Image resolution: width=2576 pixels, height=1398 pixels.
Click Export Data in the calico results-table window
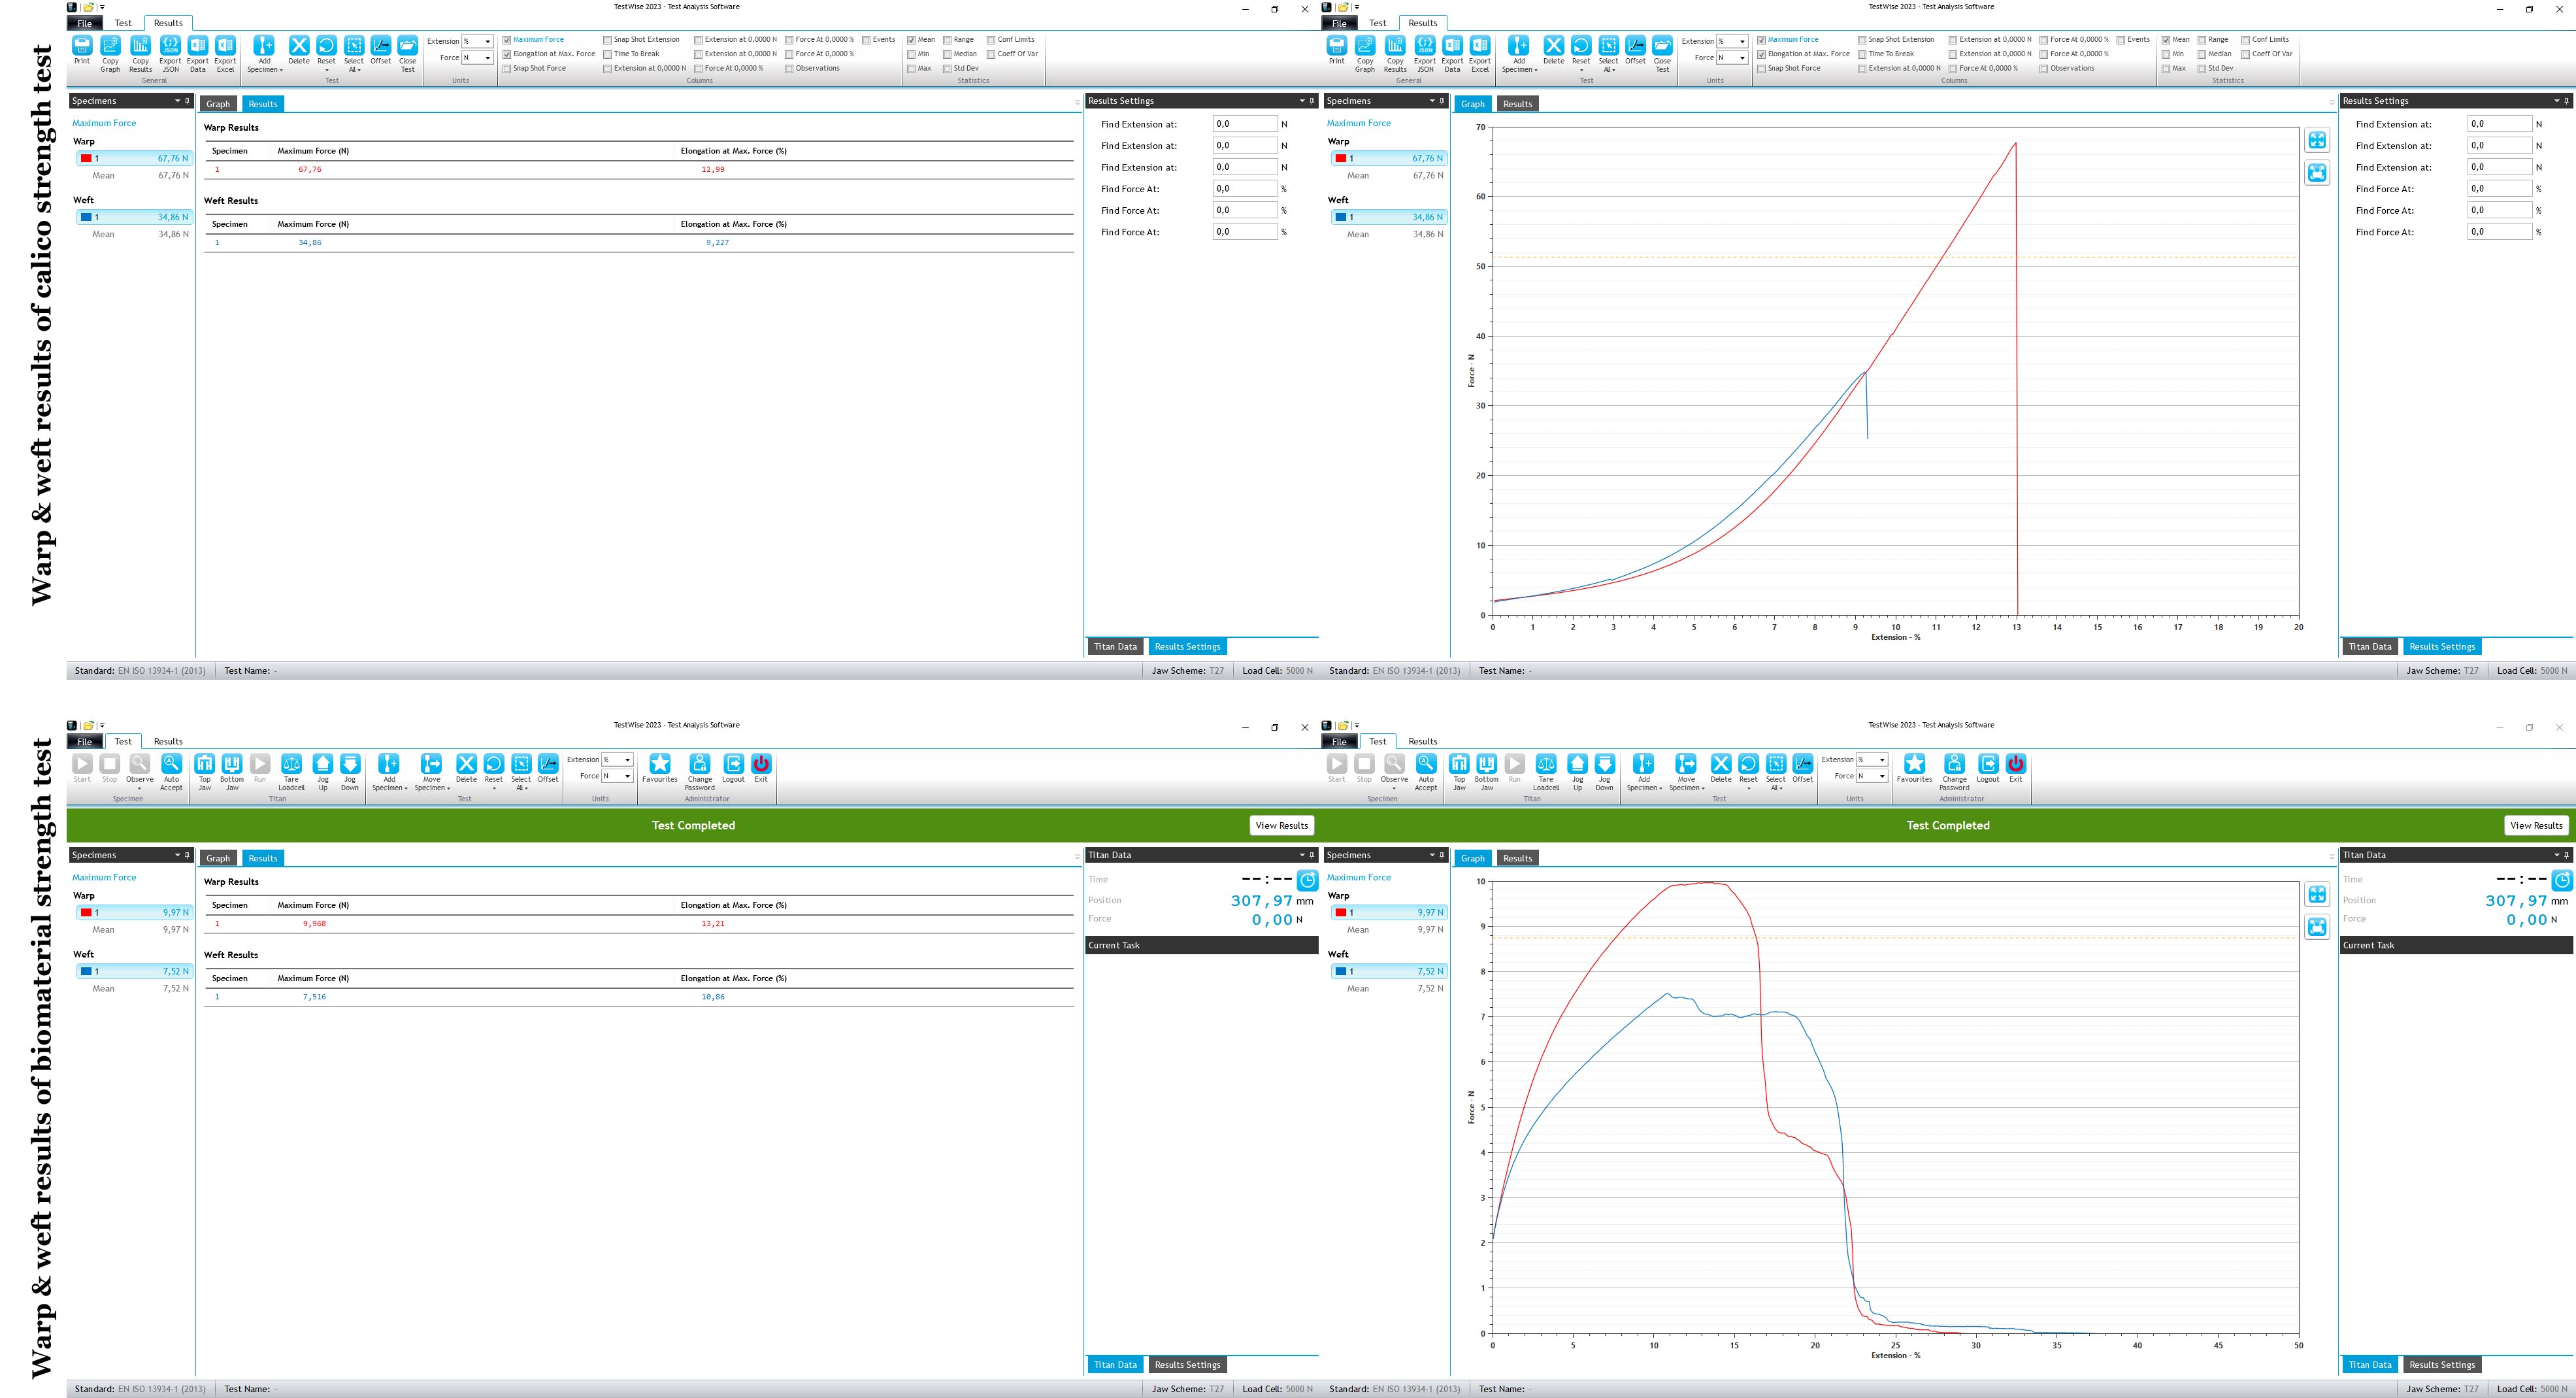[x=198, y=54]
